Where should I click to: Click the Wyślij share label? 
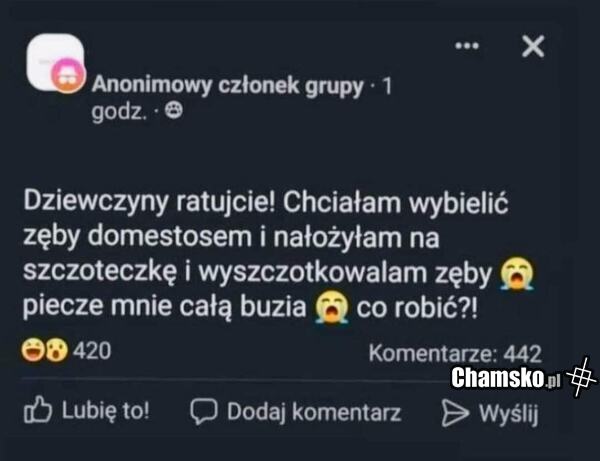point(509,414)
